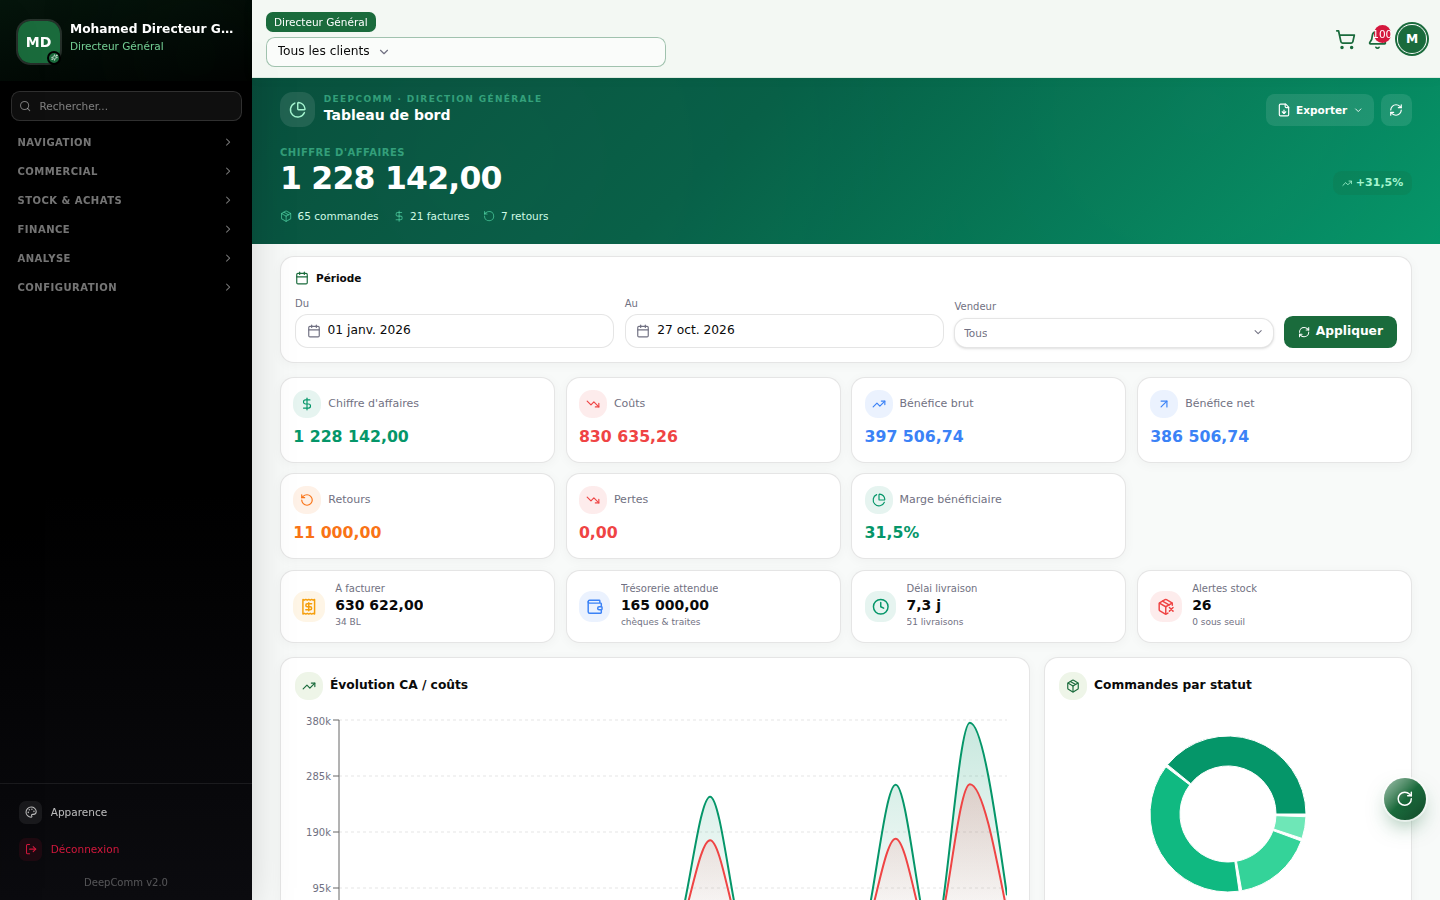Click the 7 retours link

pyautogui.click(x=516, y=216)
